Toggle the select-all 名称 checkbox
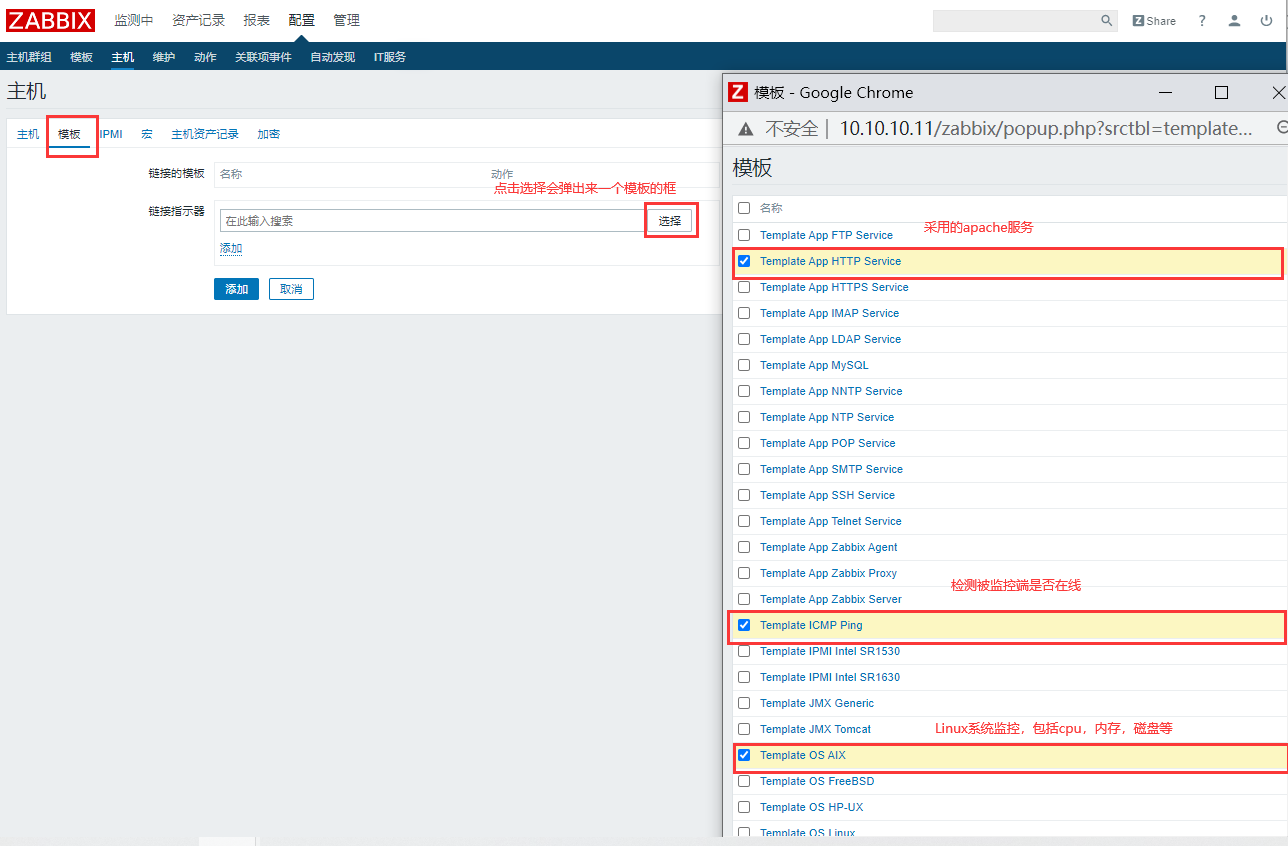1288x846 pixels. pyautogui.click(x=743, y=209)
